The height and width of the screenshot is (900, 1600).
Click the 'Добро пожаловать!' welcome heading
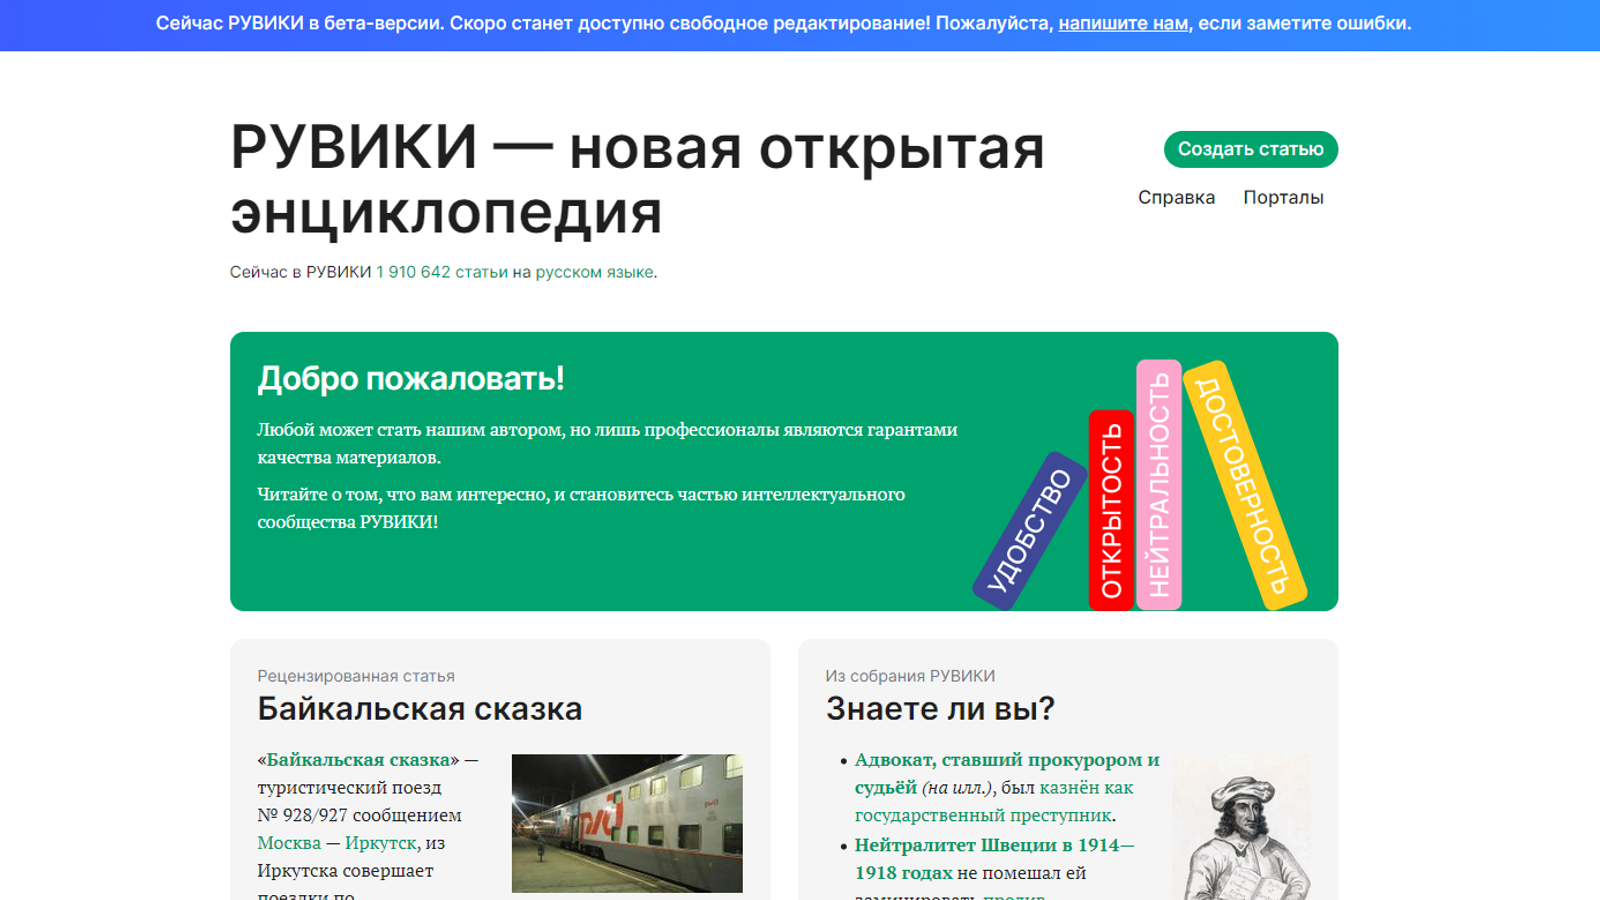(x=411, y=379)
